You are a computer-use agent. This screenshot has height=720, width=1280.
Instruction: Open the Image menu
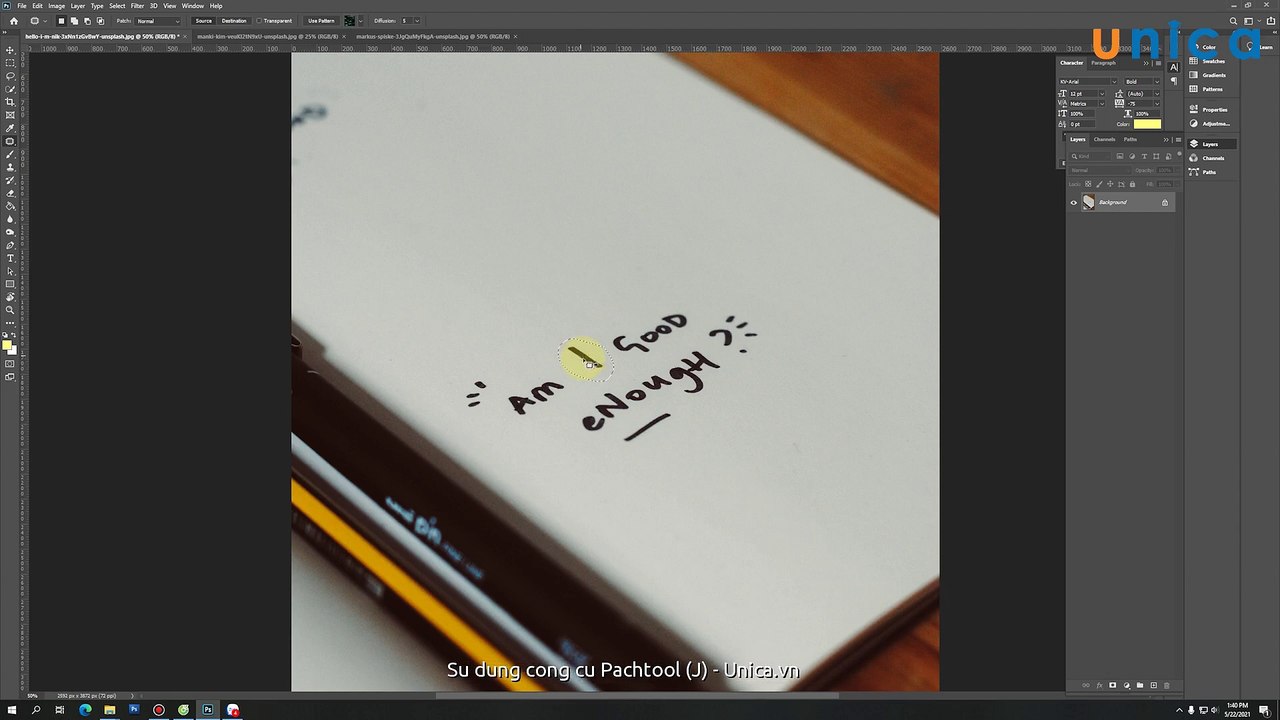coord(57,6)
